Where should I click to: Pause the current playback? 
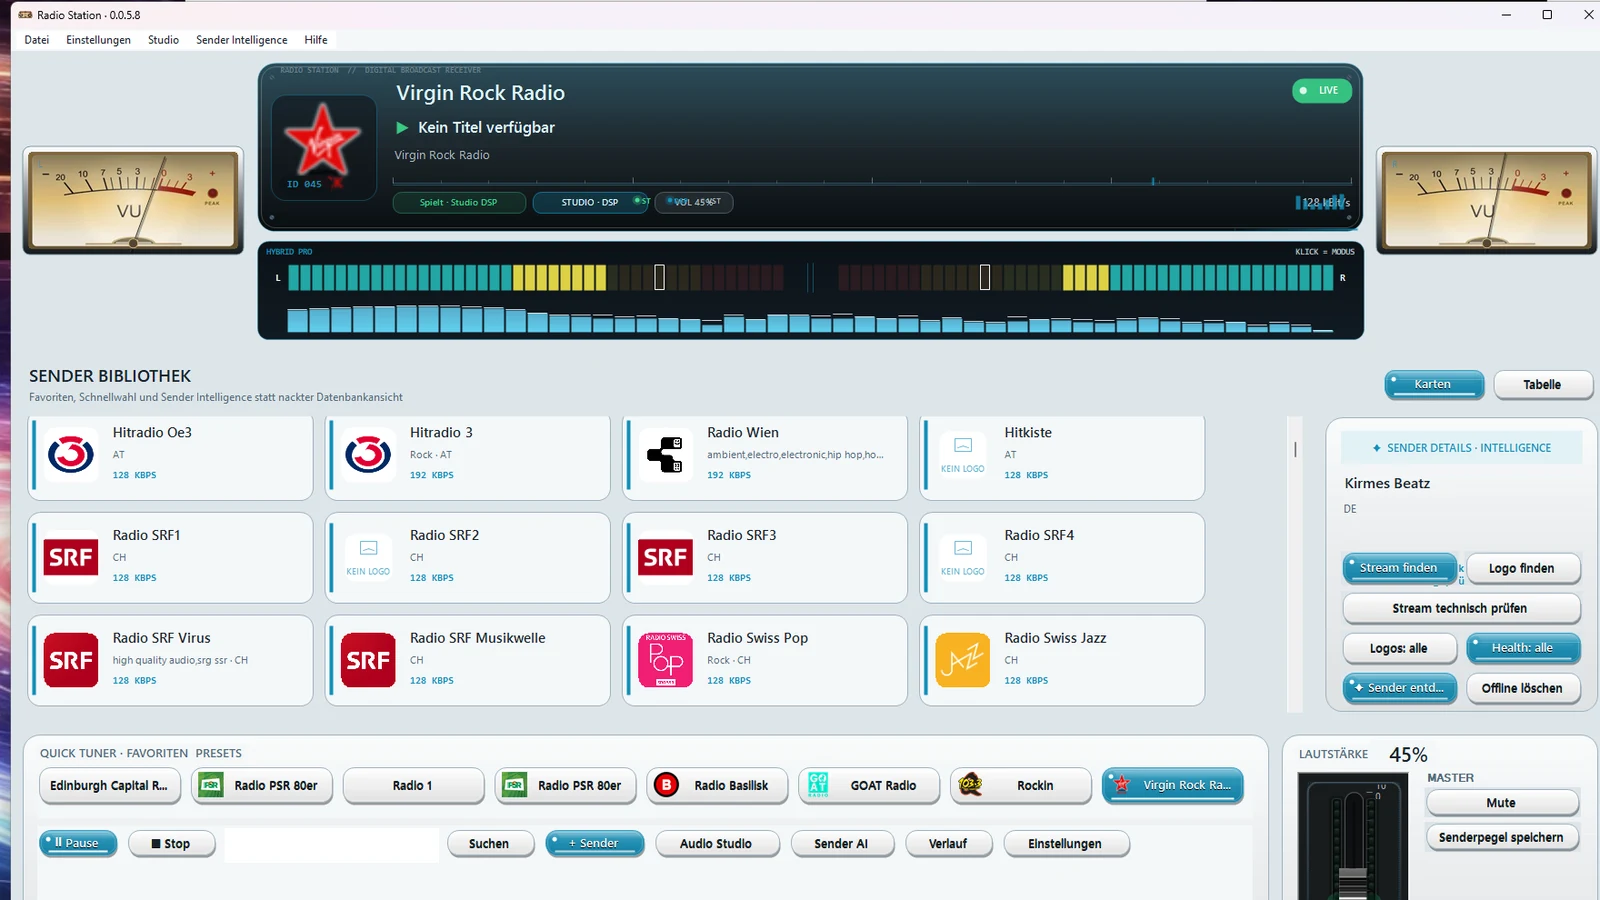pyautogui.click(x=78, y=844)
